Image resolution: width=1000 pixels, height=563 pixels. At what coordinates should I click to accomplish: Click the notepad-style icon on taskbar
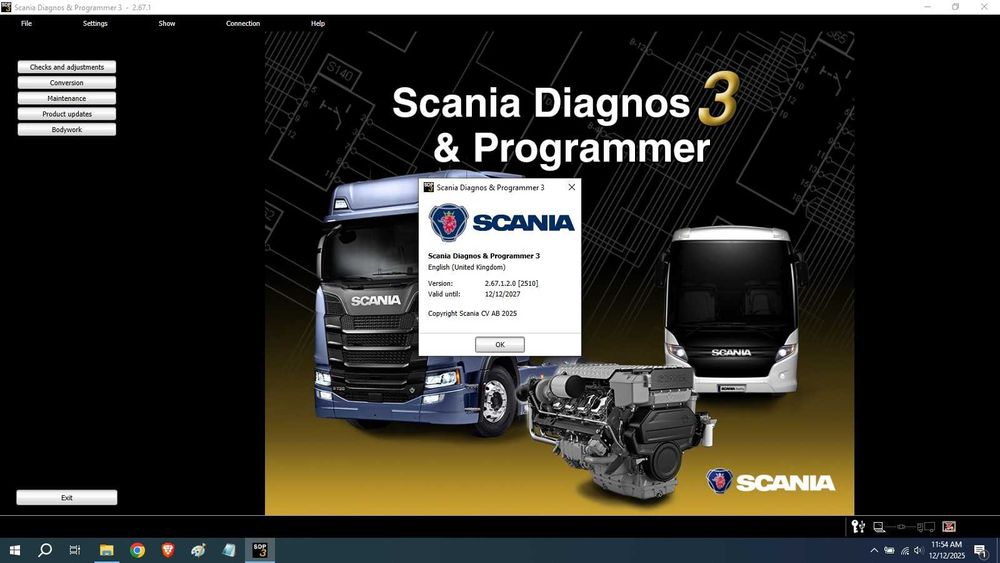pos(229,550)
